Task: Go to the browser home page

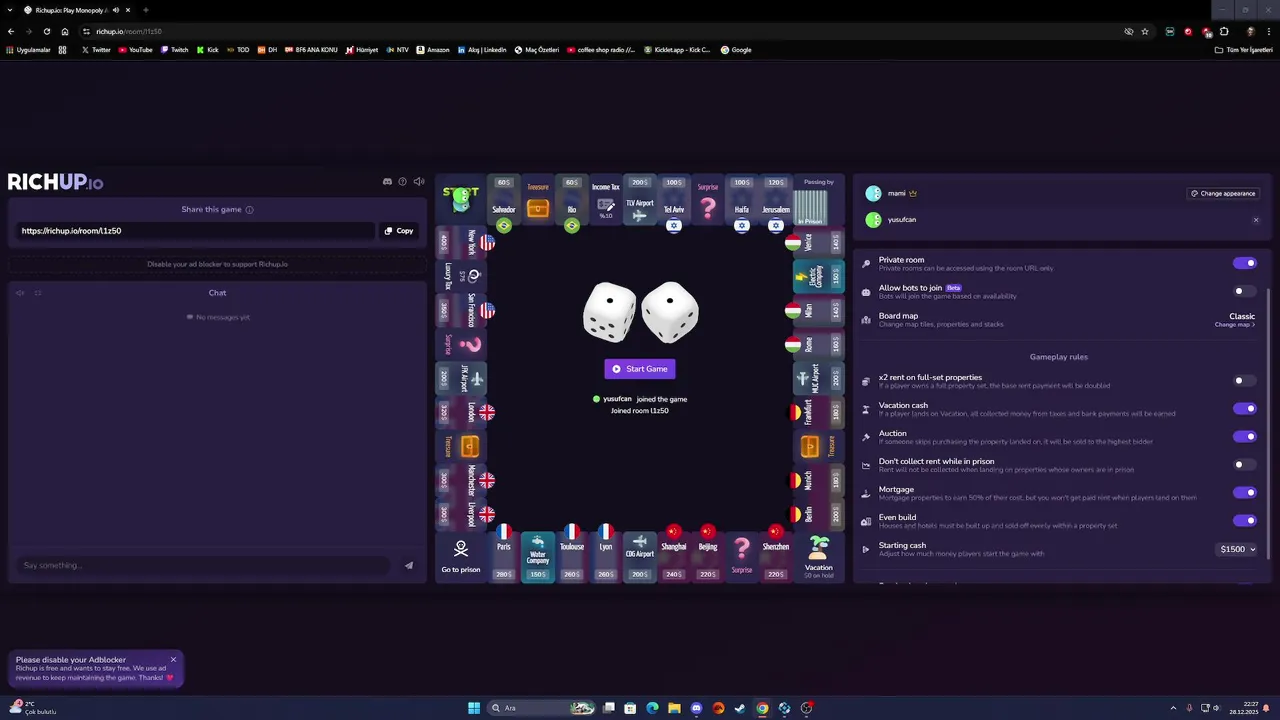Action: pos(65,31)
